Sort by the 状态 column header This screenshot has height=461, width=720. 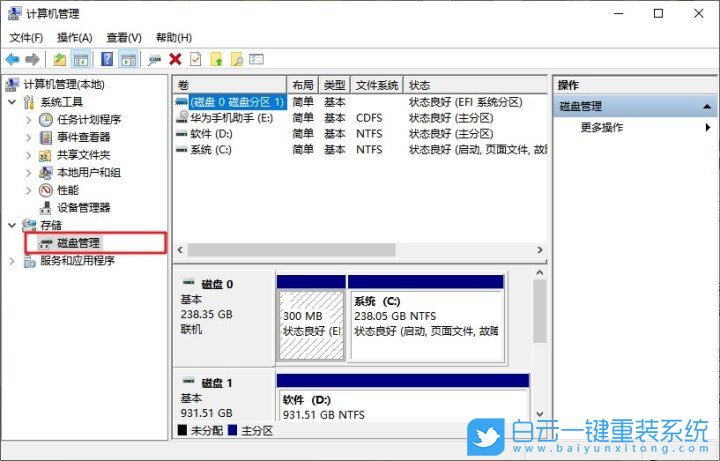point(475,85)
